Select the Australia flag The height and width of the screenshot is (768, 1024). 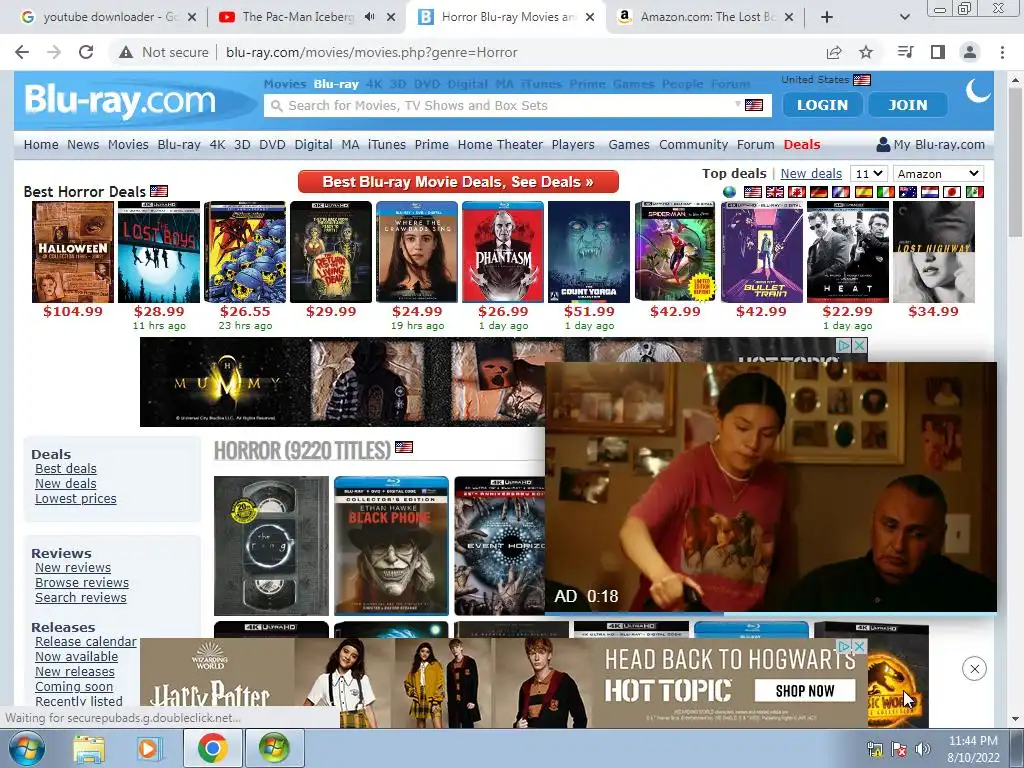908,192
